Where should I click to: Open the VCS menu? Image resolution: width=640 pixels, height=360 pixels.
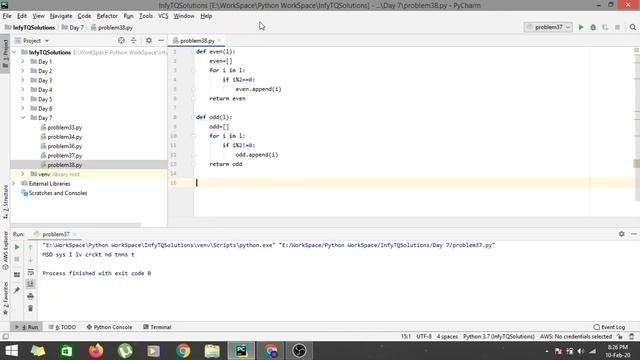pyautogui.click(x=163, y=16)
